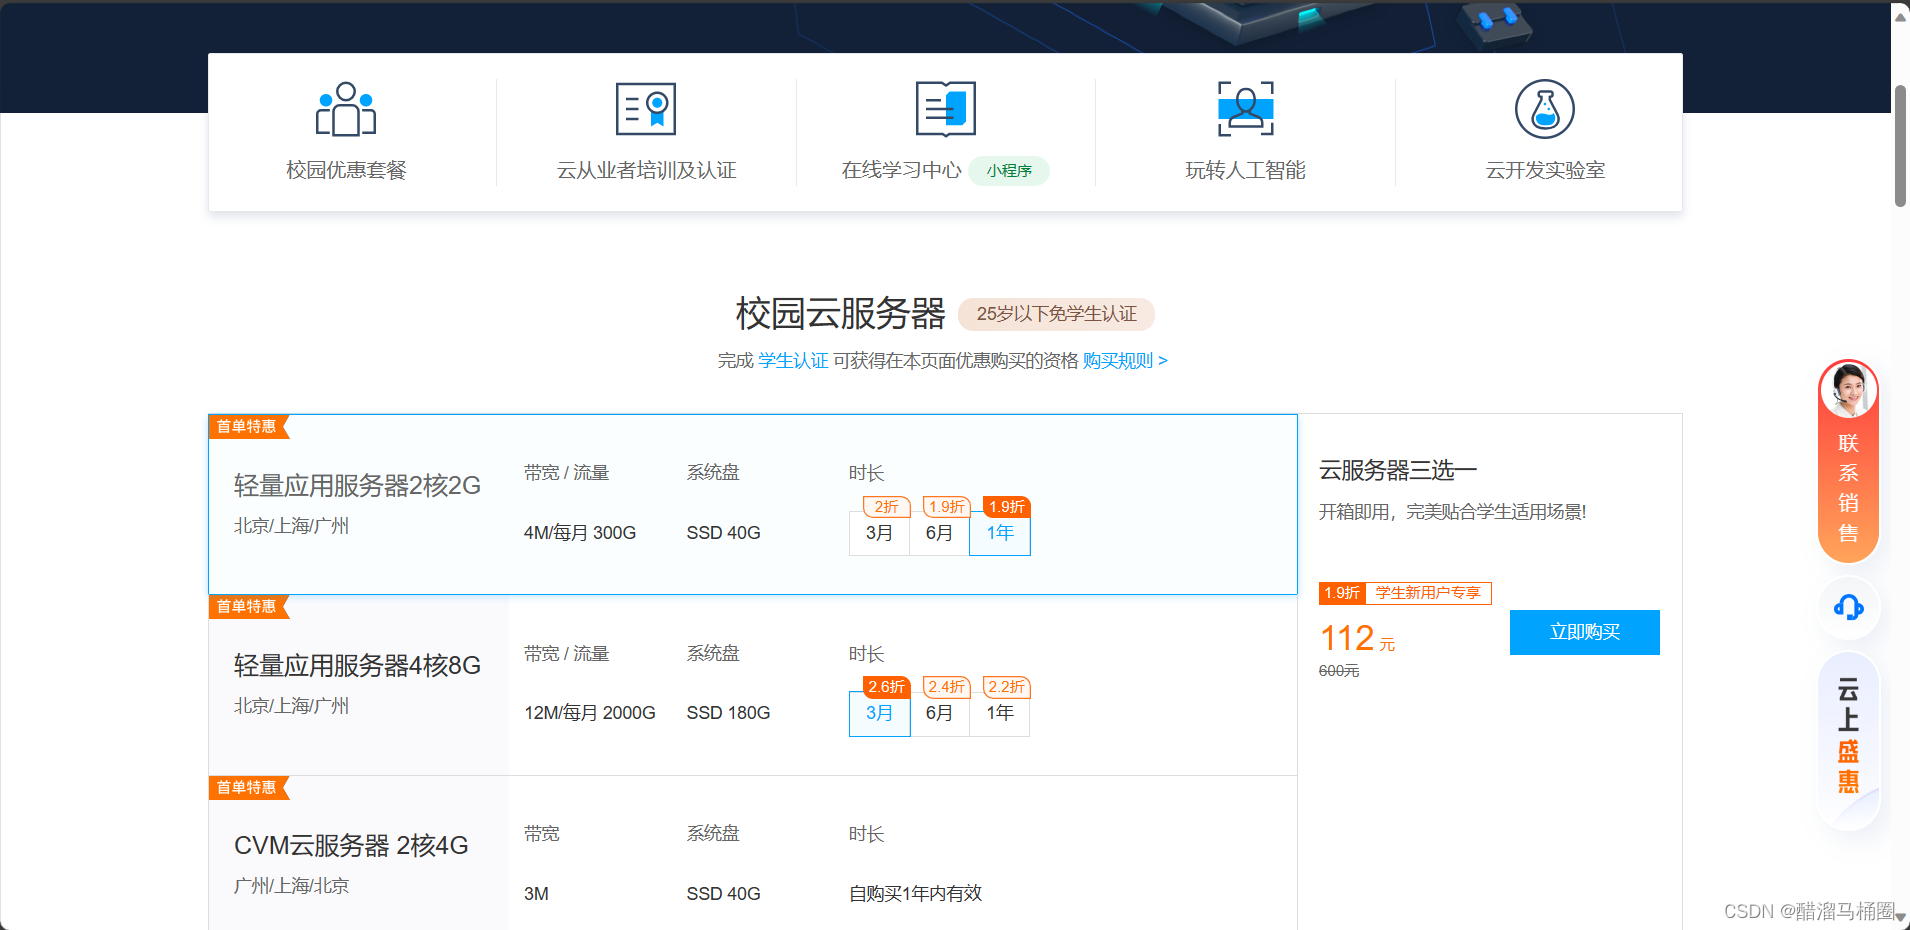The width and height of the screenshot is (1910, 930).
Task: Select the 轻量应用服务器2核2G plan title
Action: (357, 486)
